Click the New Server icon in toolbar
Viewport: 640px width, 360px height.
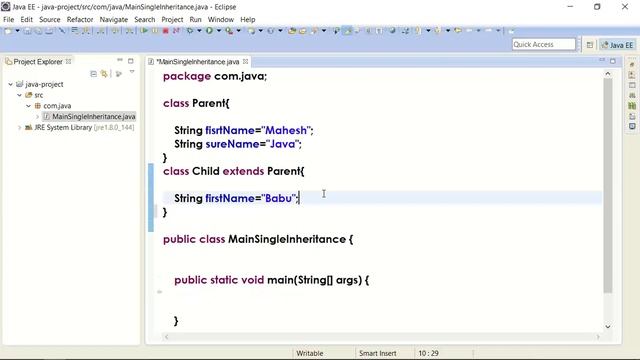(252, 31)
